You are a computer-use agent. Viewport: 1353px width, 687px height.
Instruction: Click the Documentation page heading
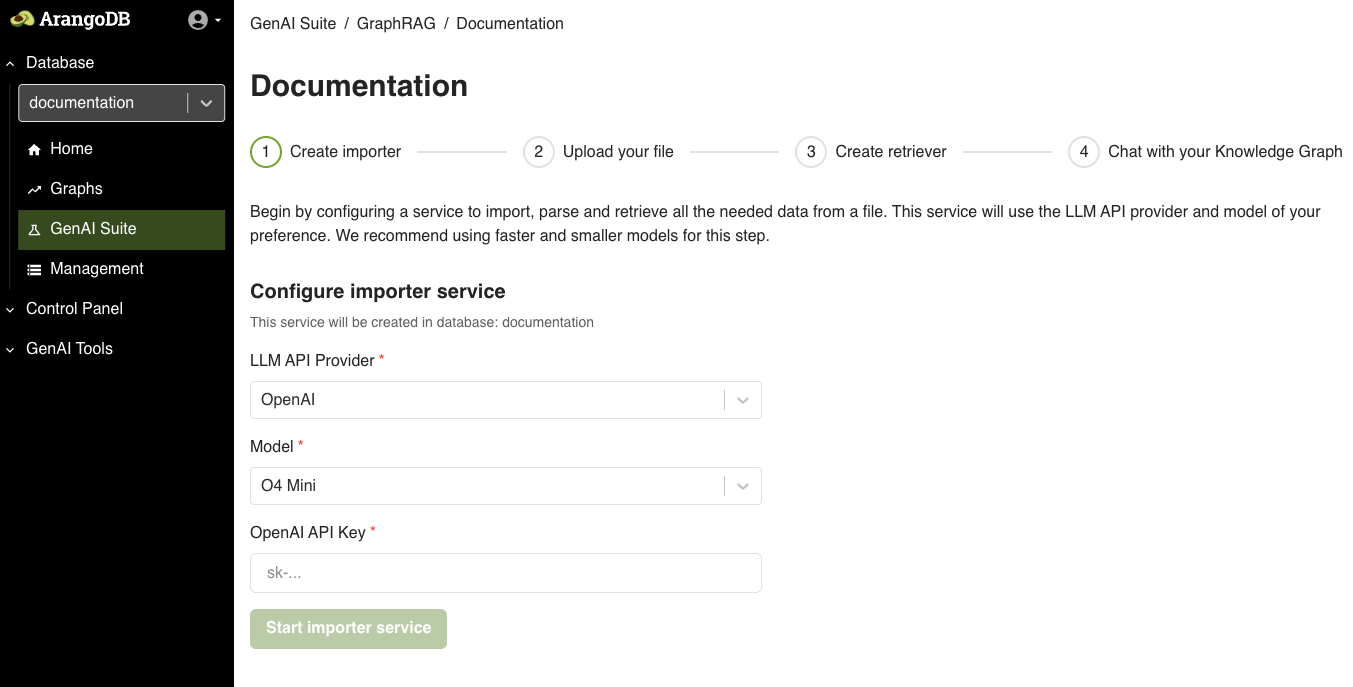(x=359, y=86)
